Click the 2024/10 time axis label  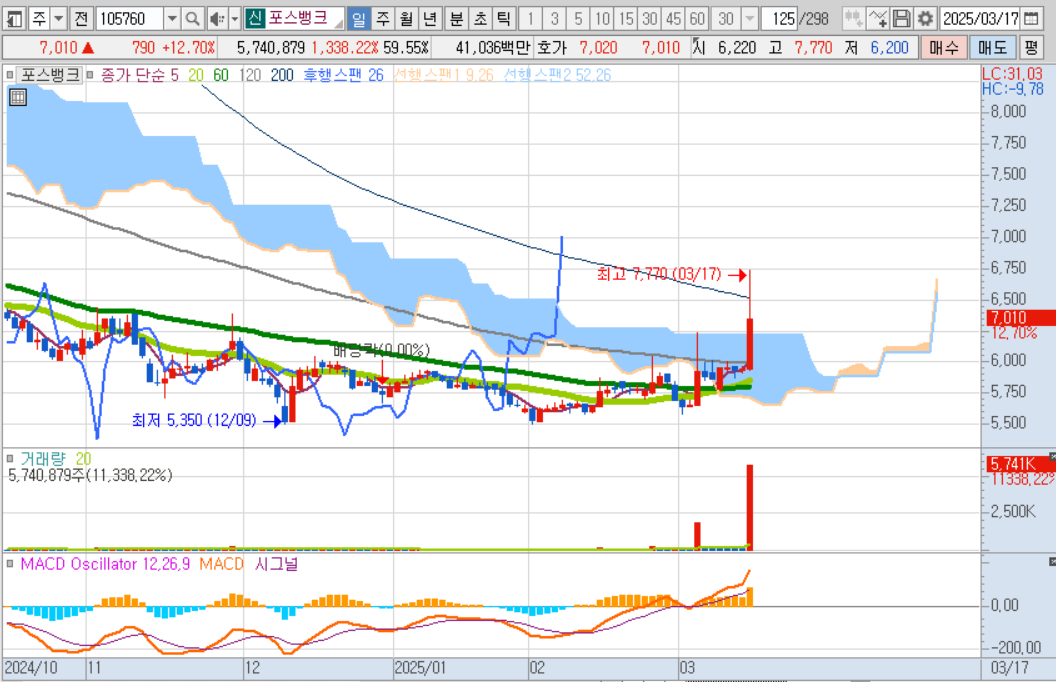[31, 669]
